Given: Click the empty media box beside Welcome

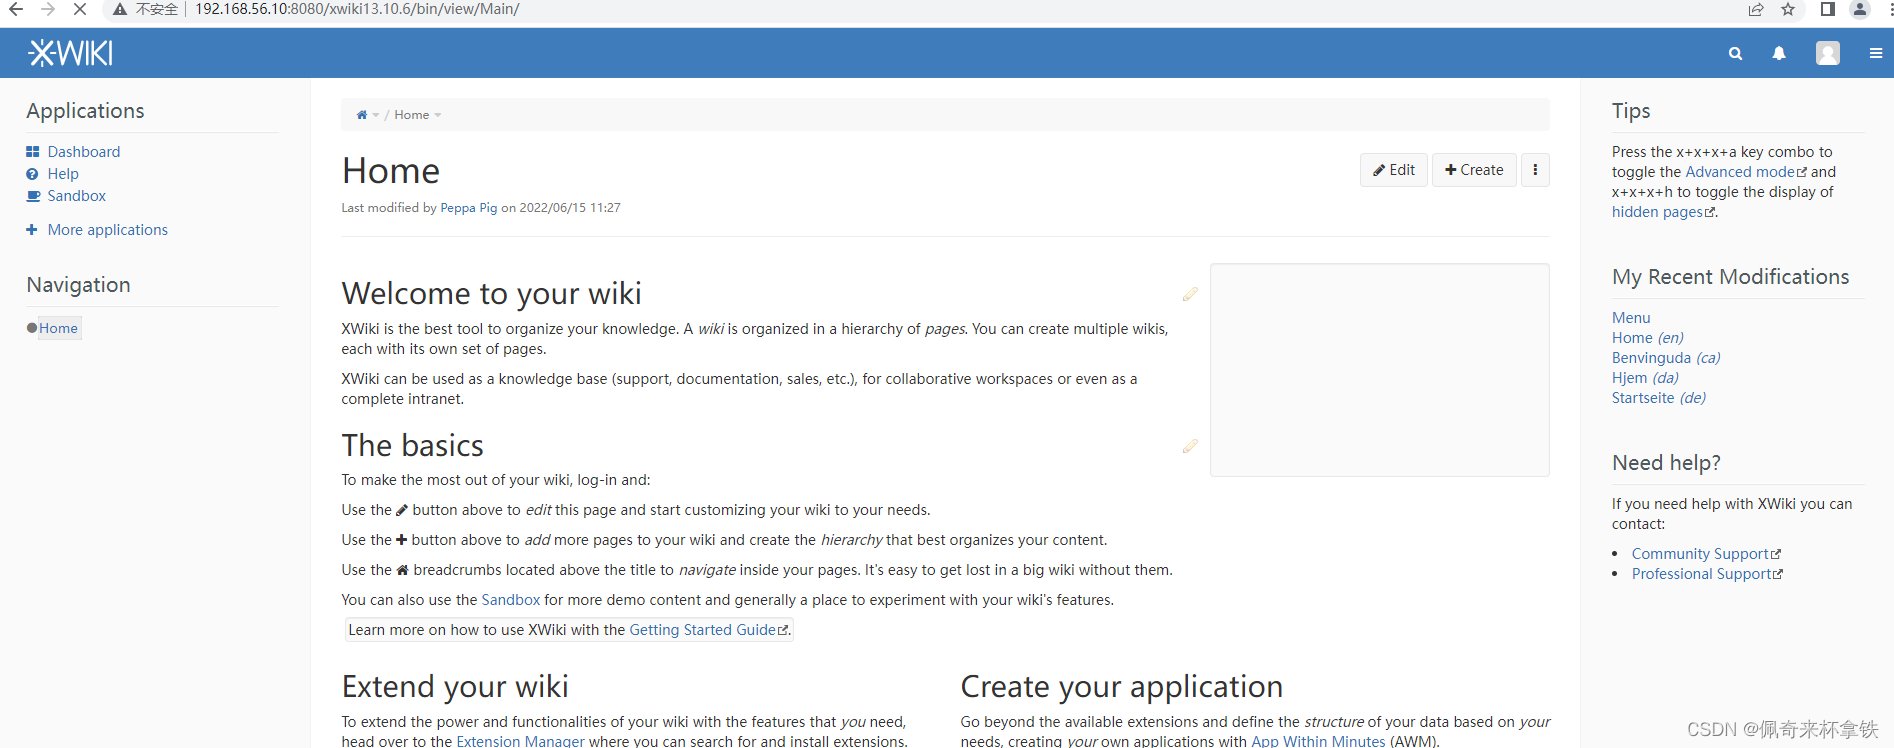Looking at the screenshot, I should click(1380, 370).
